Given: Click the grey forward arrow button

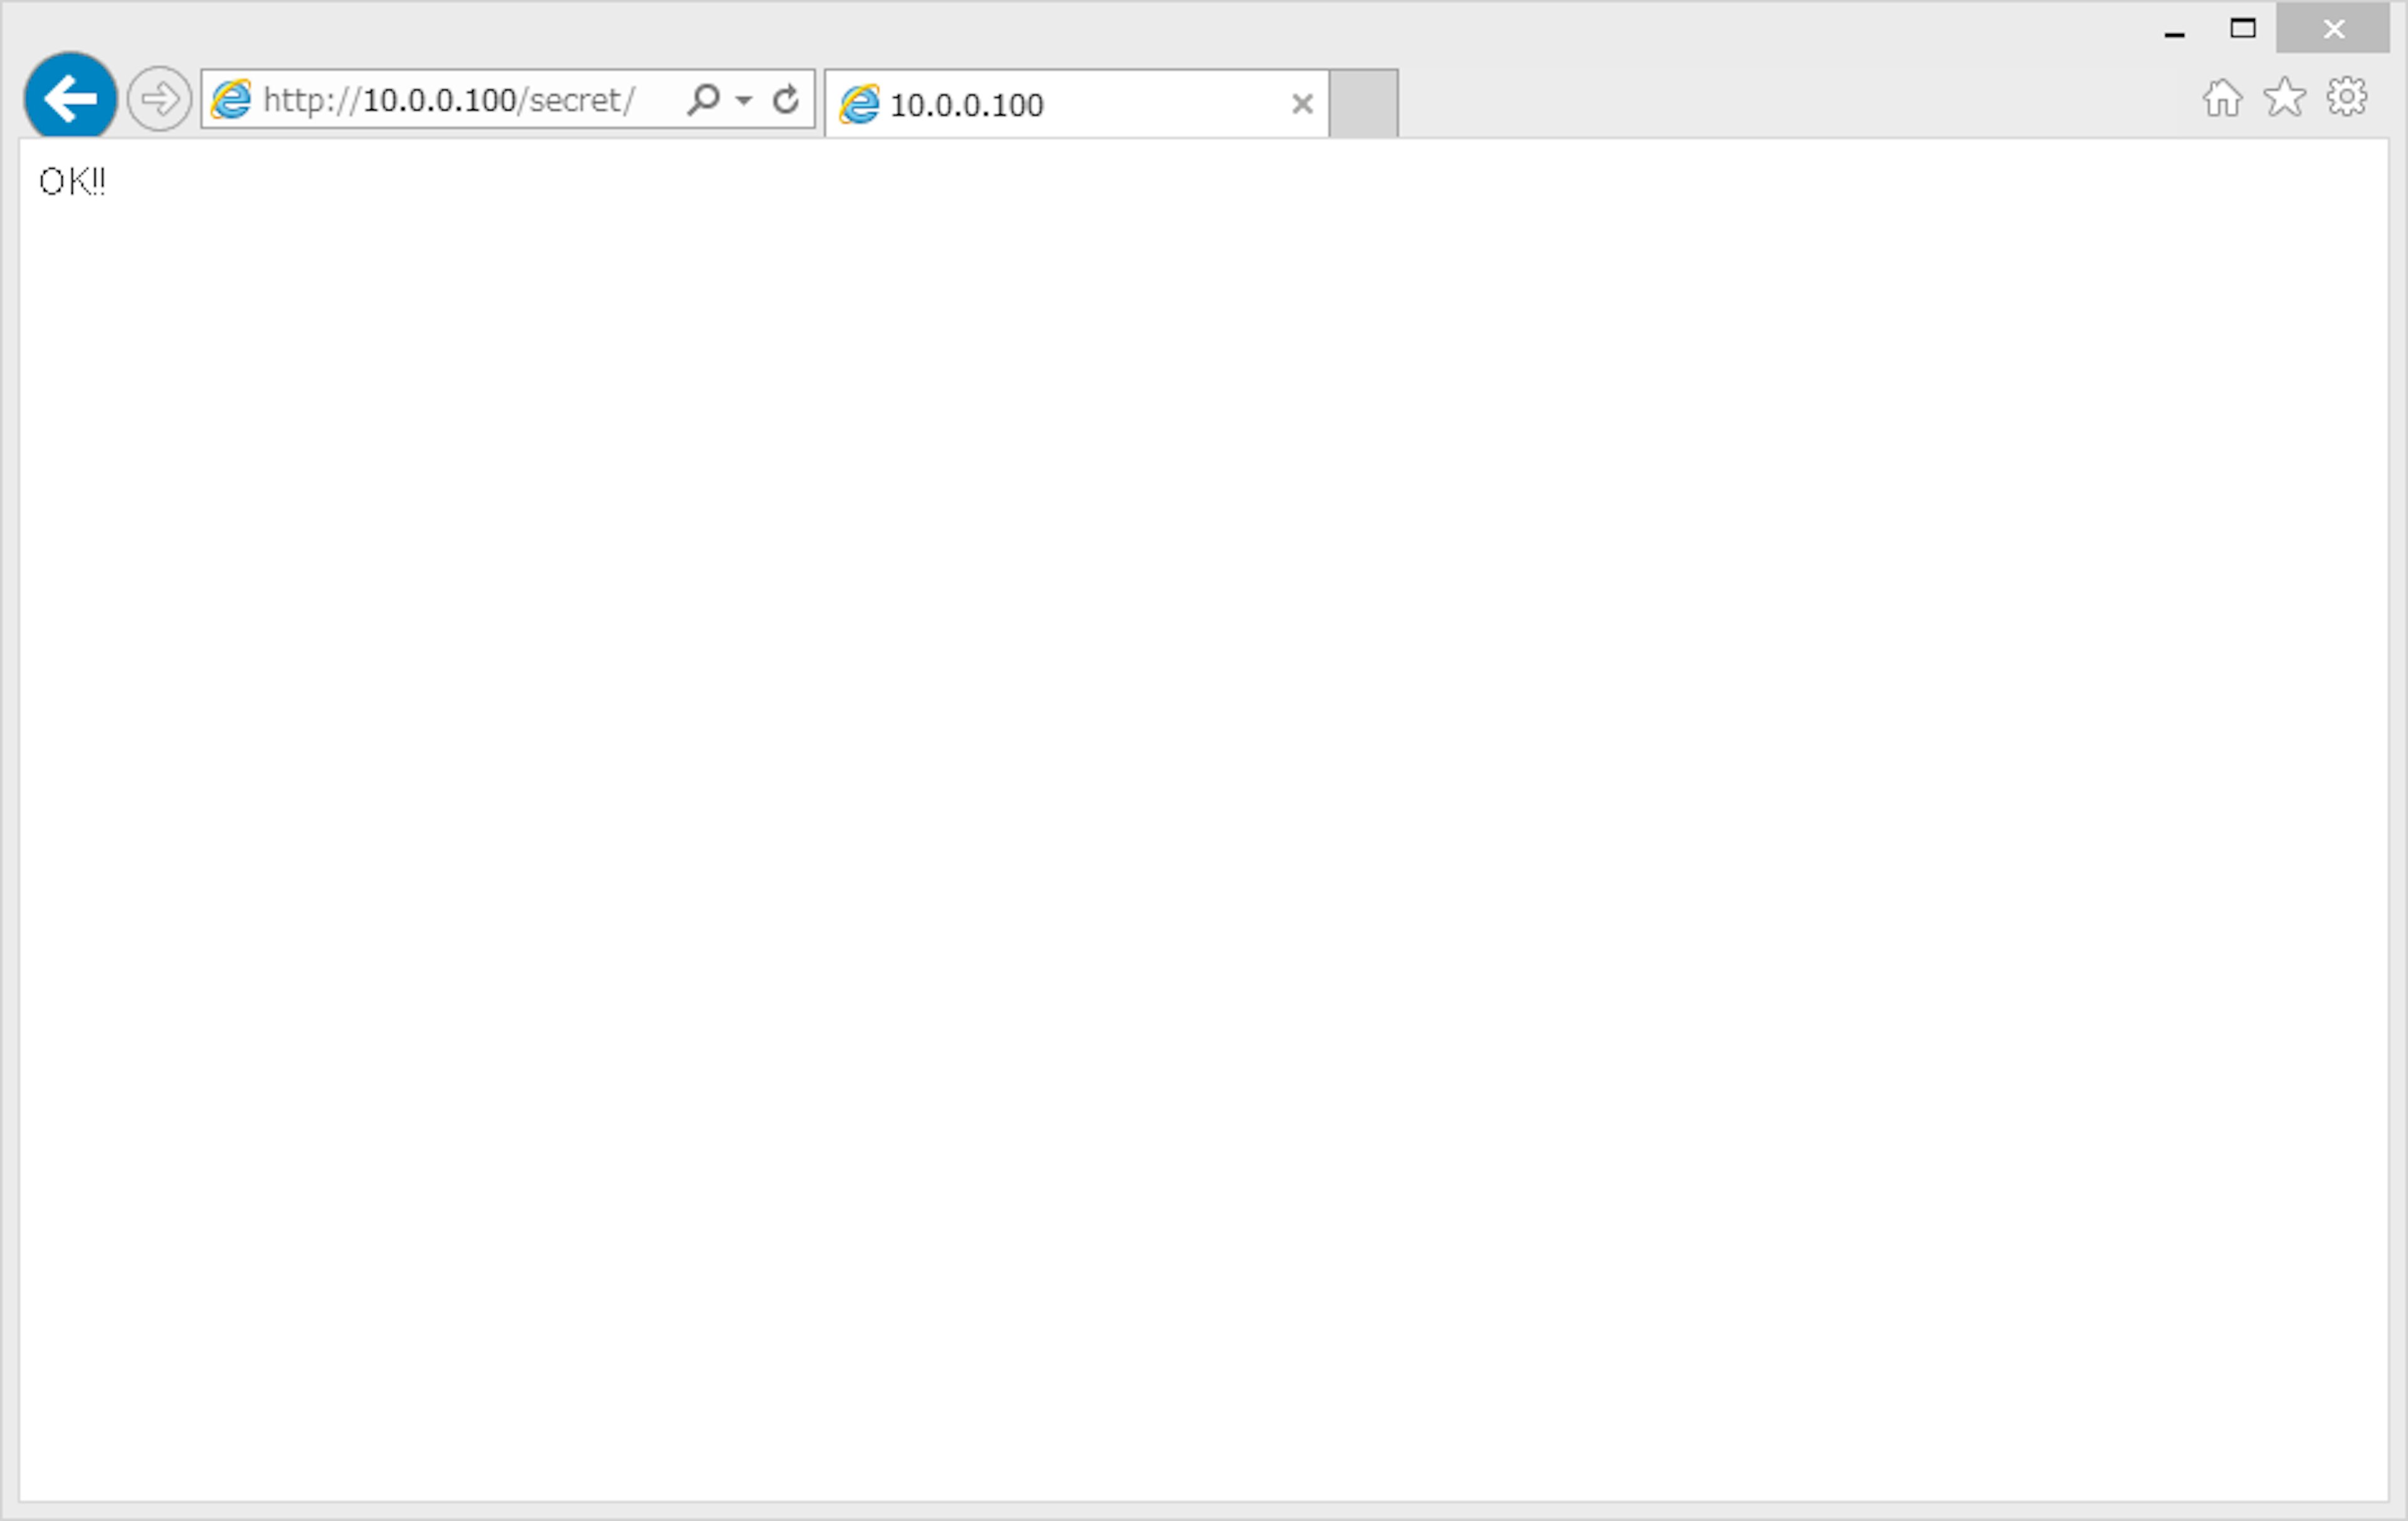Looking at the screenshot, I should tap(159, 99).
